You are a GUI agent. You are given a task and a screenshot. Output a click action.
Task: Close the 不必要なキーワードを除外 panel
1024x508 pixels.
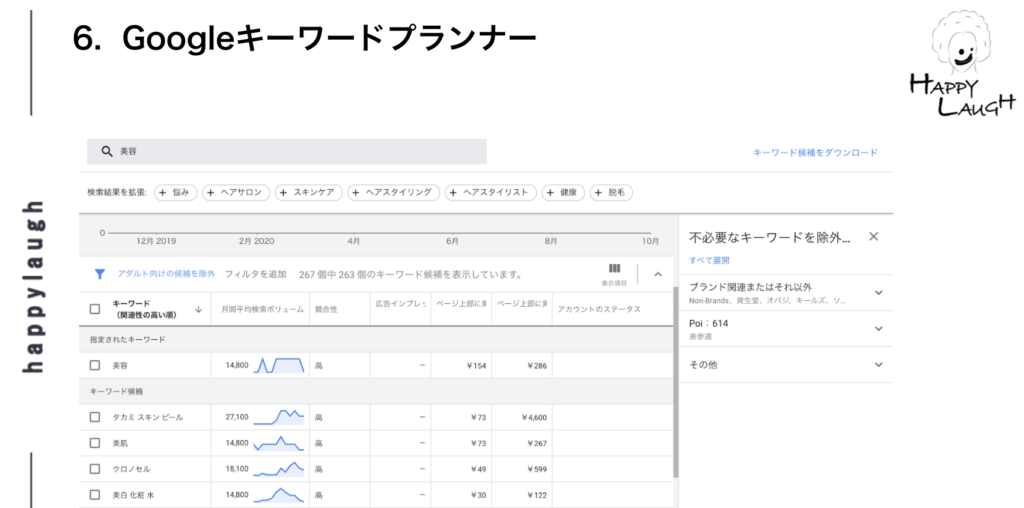coord(874,236)
